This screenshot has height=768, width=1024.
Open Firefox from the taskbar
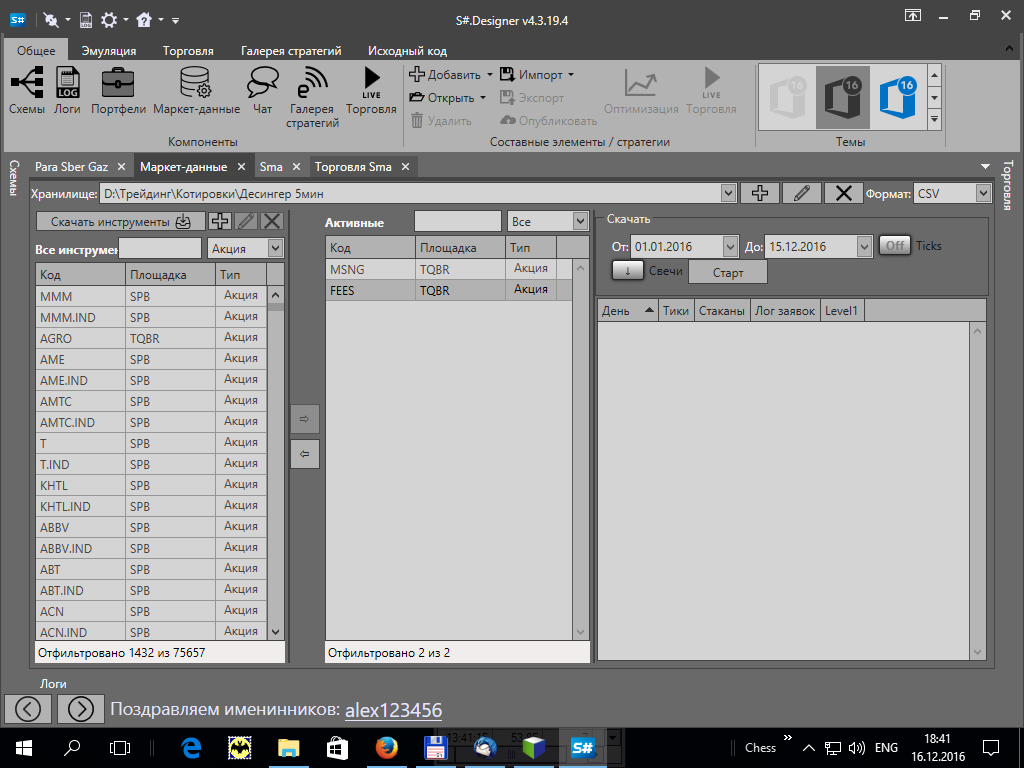[x=387, y=748]
